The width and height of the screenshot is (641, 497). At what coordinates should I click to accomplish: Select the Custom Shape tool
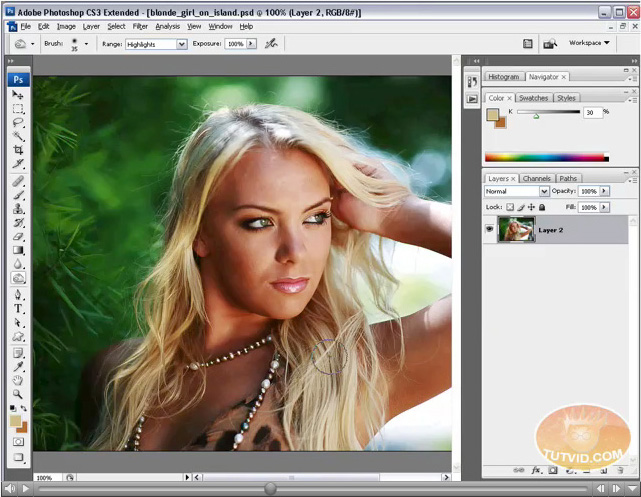(x=18, y=336)
